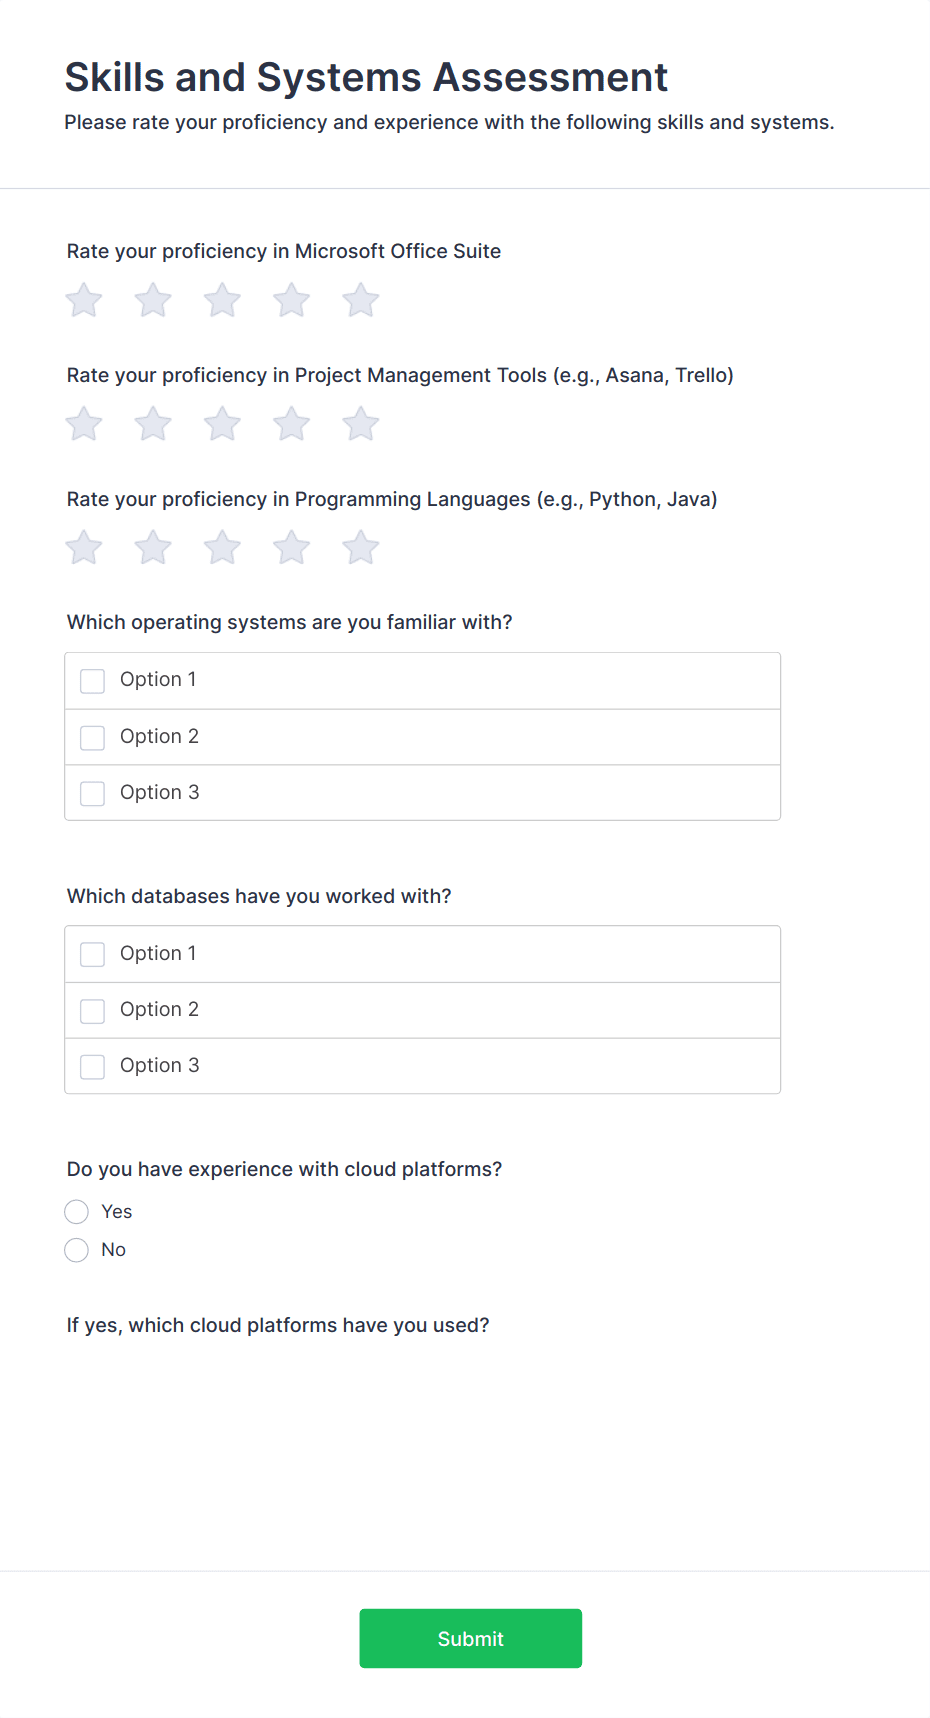Rate Project Management Tools two stars

point(153,424)
